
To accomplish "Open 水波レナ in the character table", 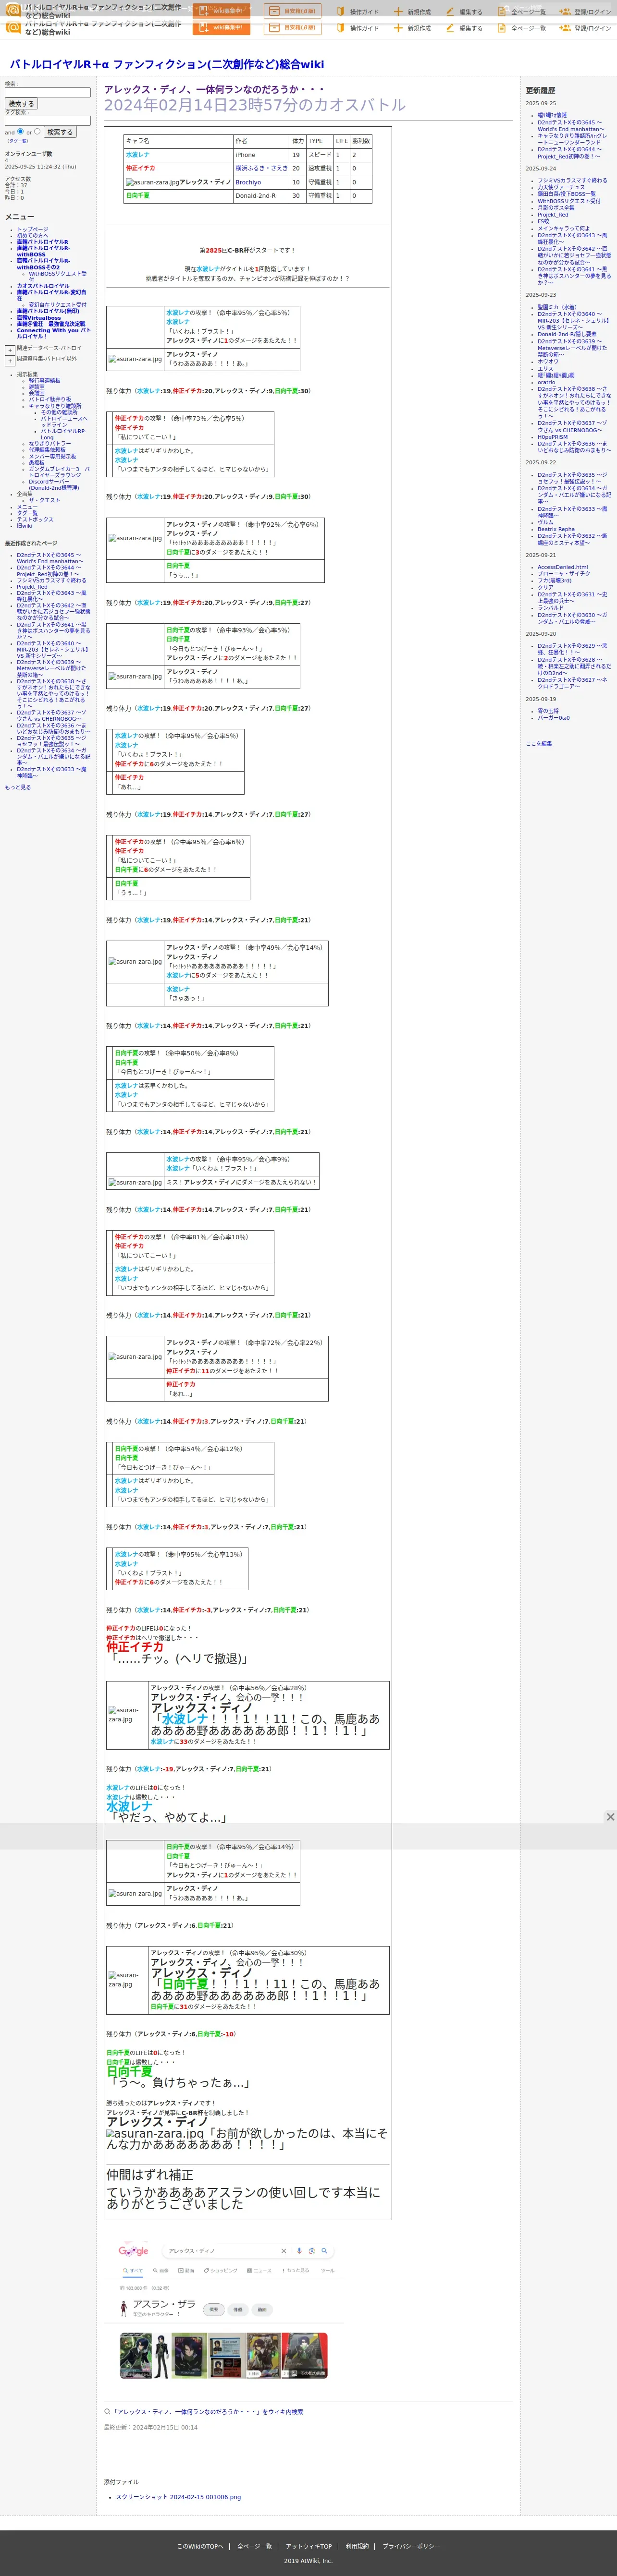I will point(137,155).
